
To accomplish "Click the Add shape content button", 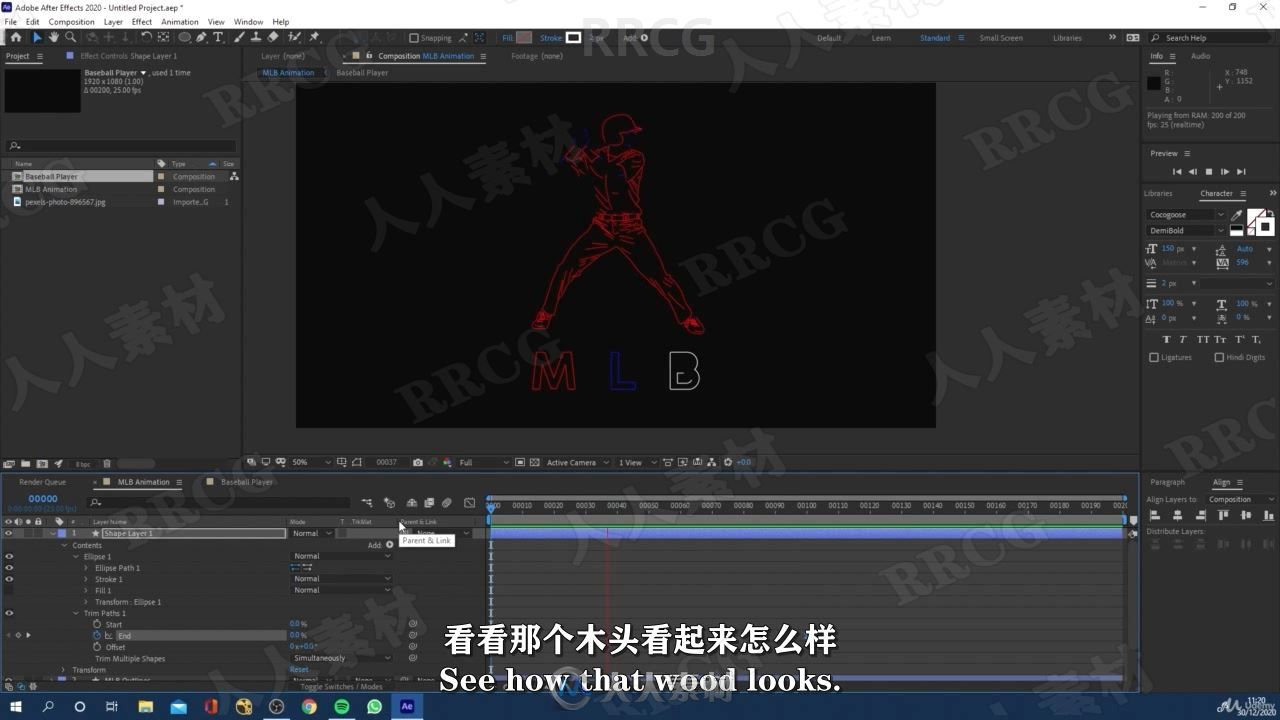I will pos(390,545).
